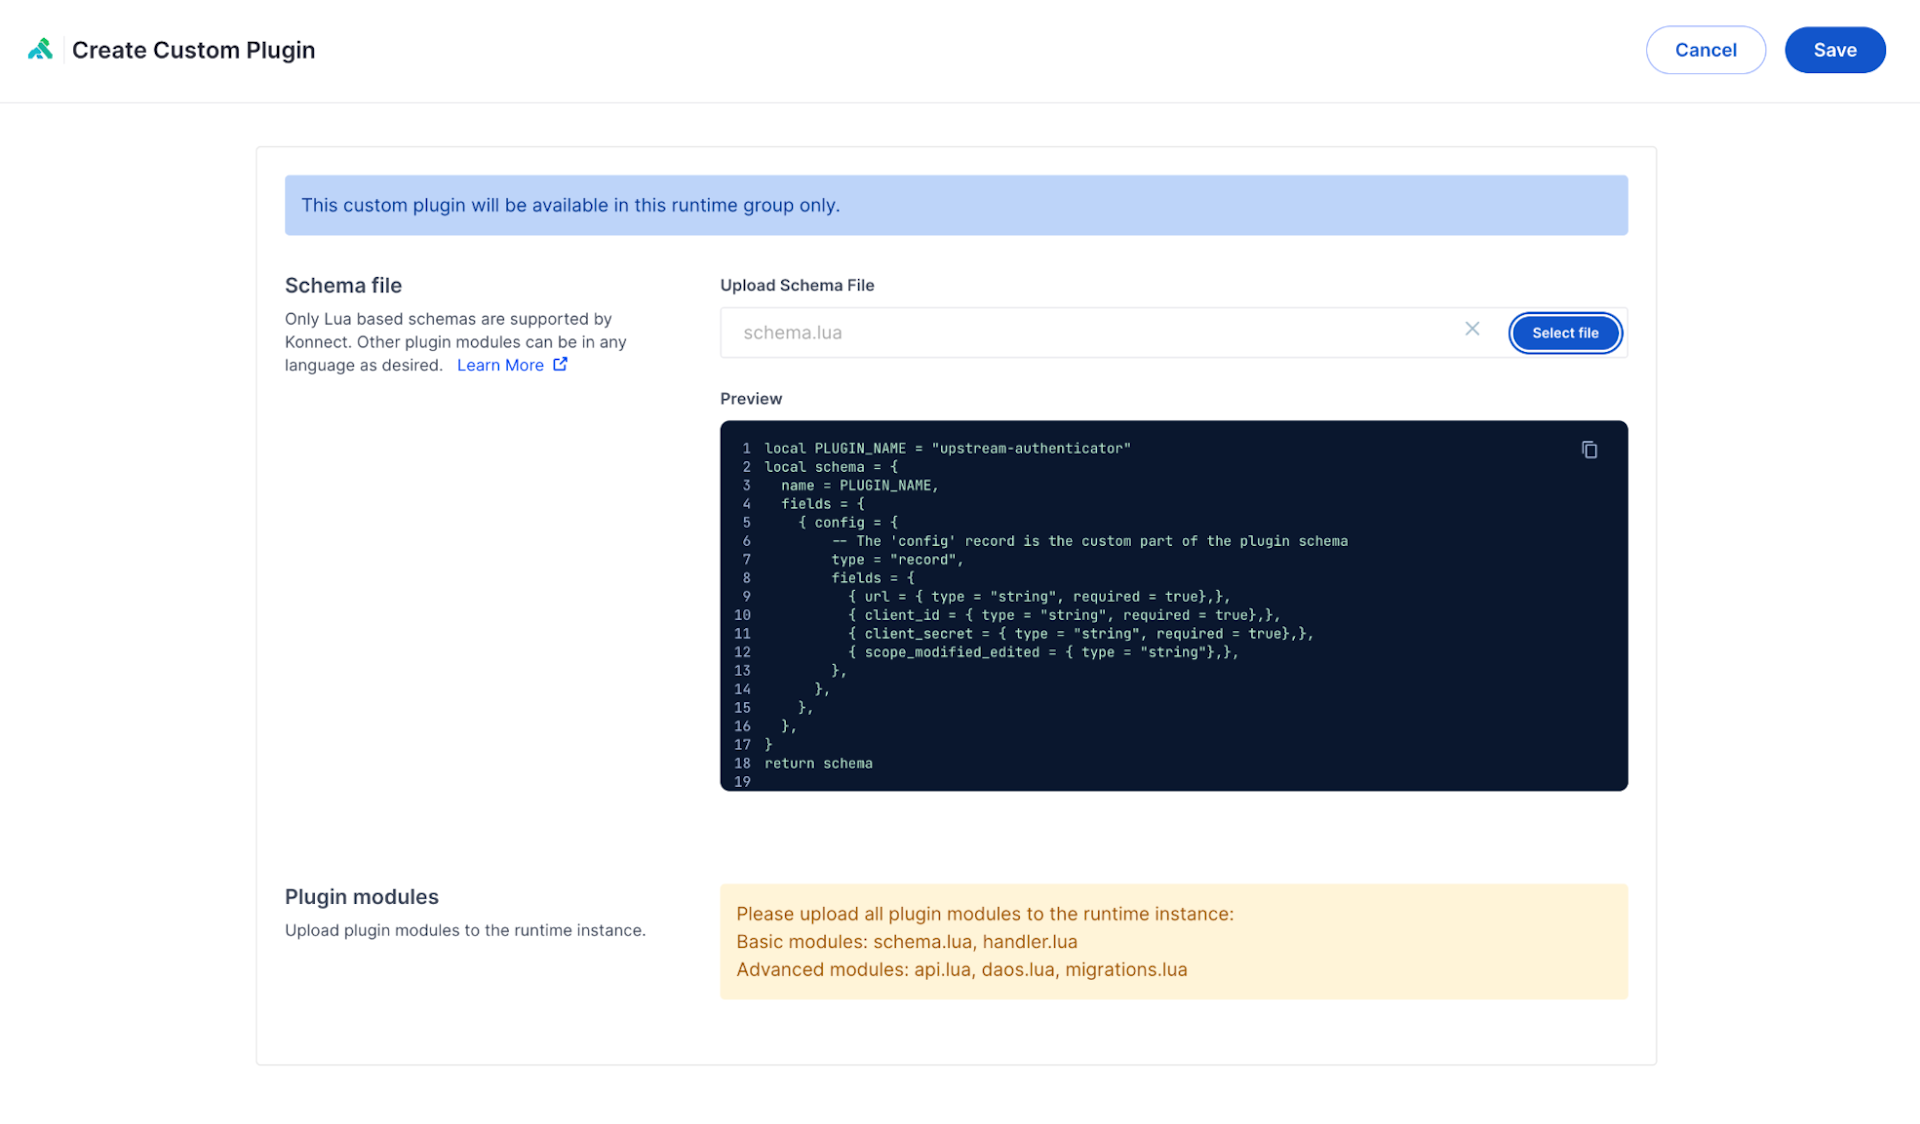Screen dimensions: 1920x1124
Task: Click the PLUGIN_NAME line in the code preview
Action: [x=946, y=448]
